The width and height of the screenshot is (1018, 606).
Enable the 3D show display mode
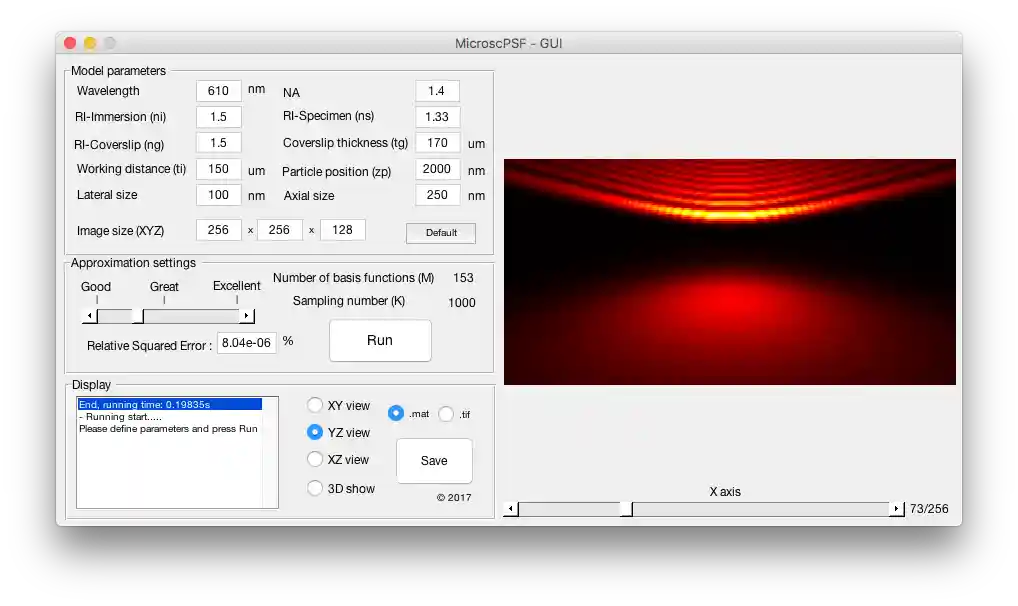tap(314, 488)
